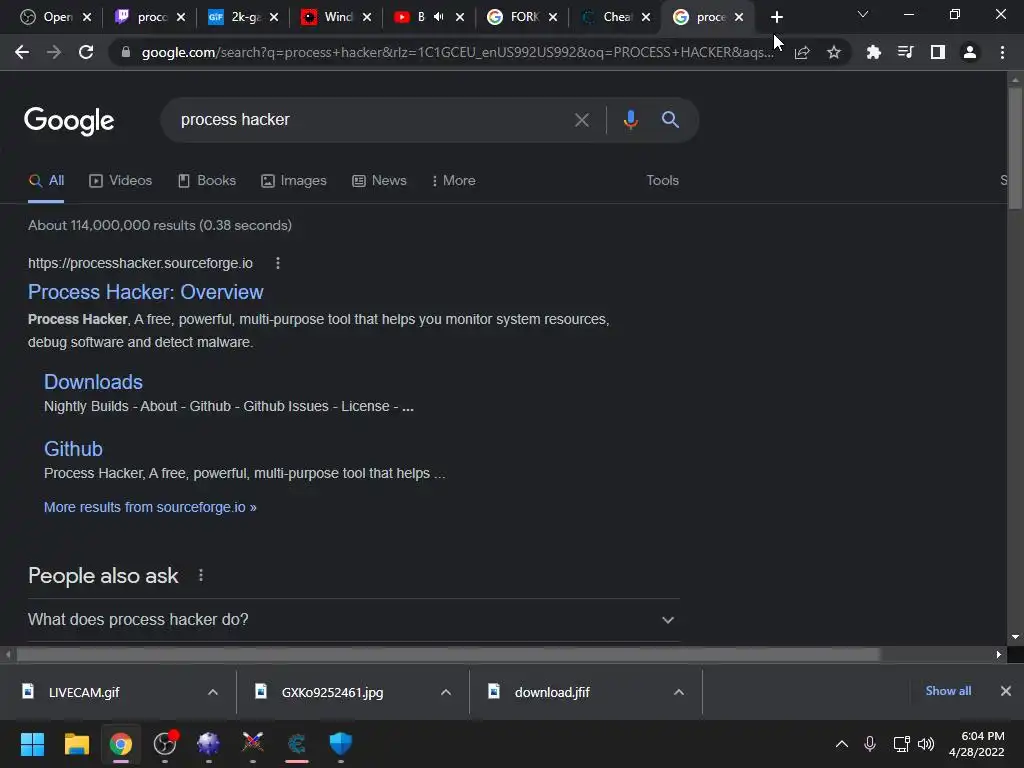Screen dimensions: 1024x768
Task: Open the Chrome profile icon
Action: click(x=970, y=52)
